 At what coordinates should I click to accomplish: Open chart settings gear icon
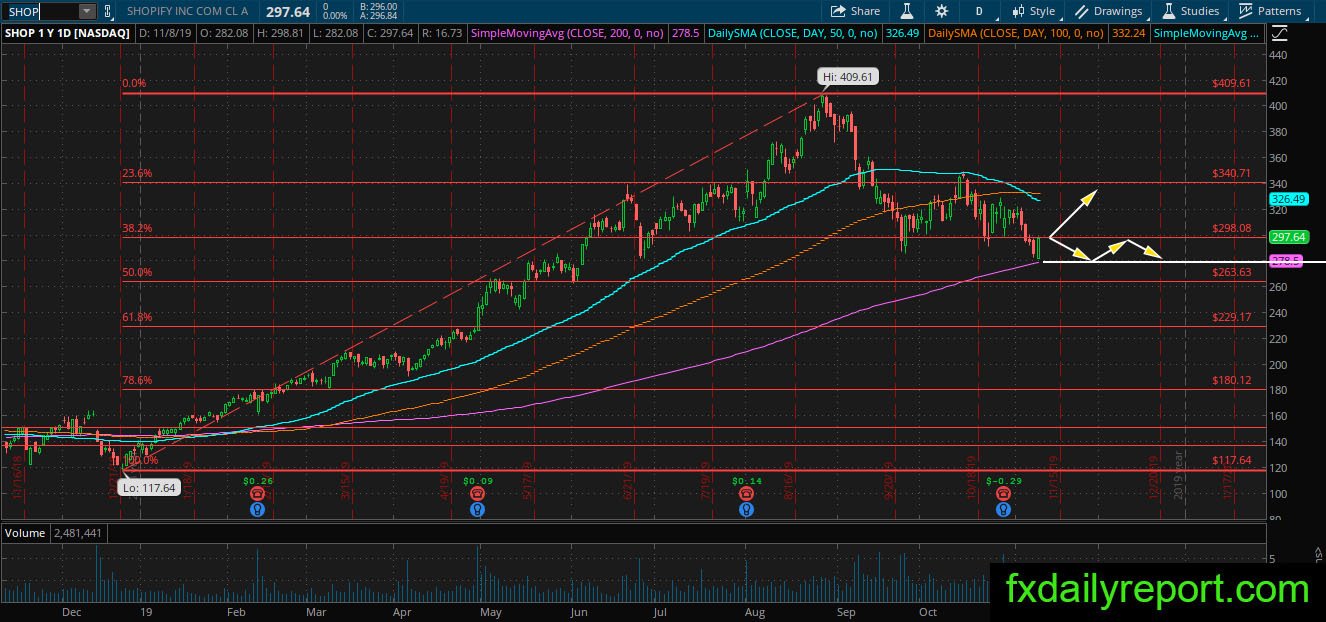click(x=941, y=11)
